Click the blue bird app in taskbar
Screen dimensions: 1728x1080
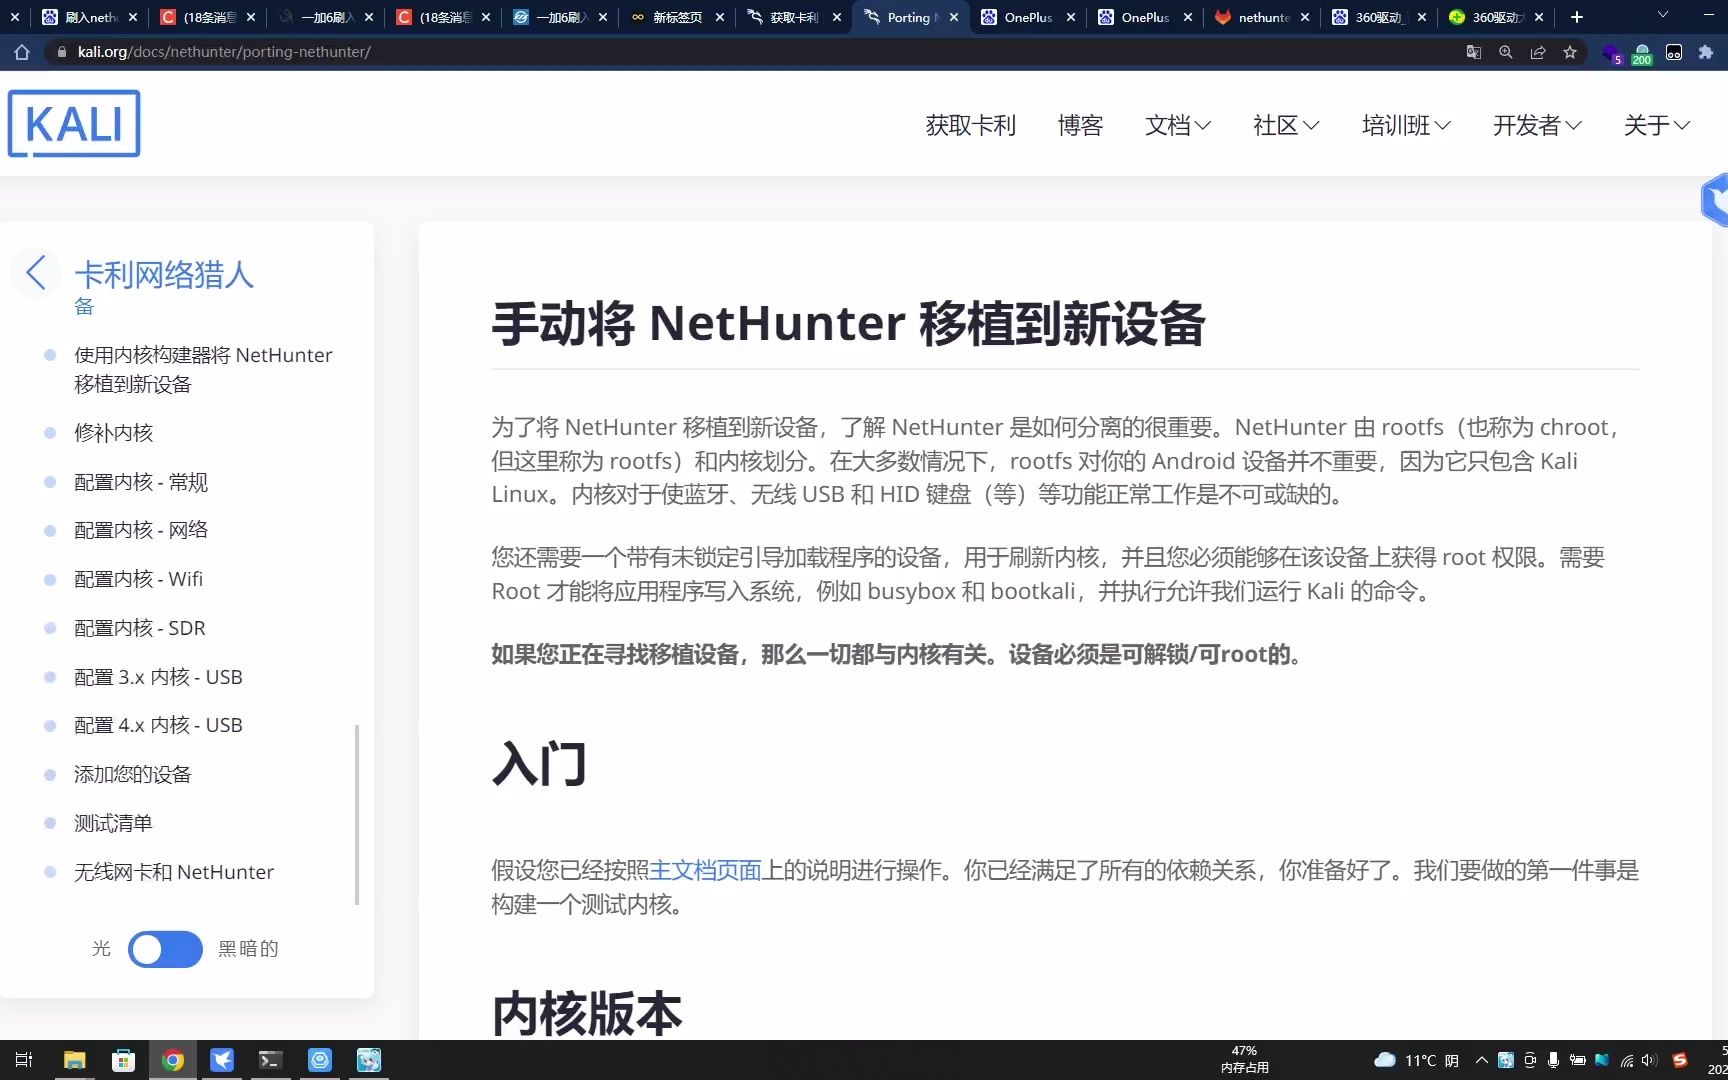221,1060
